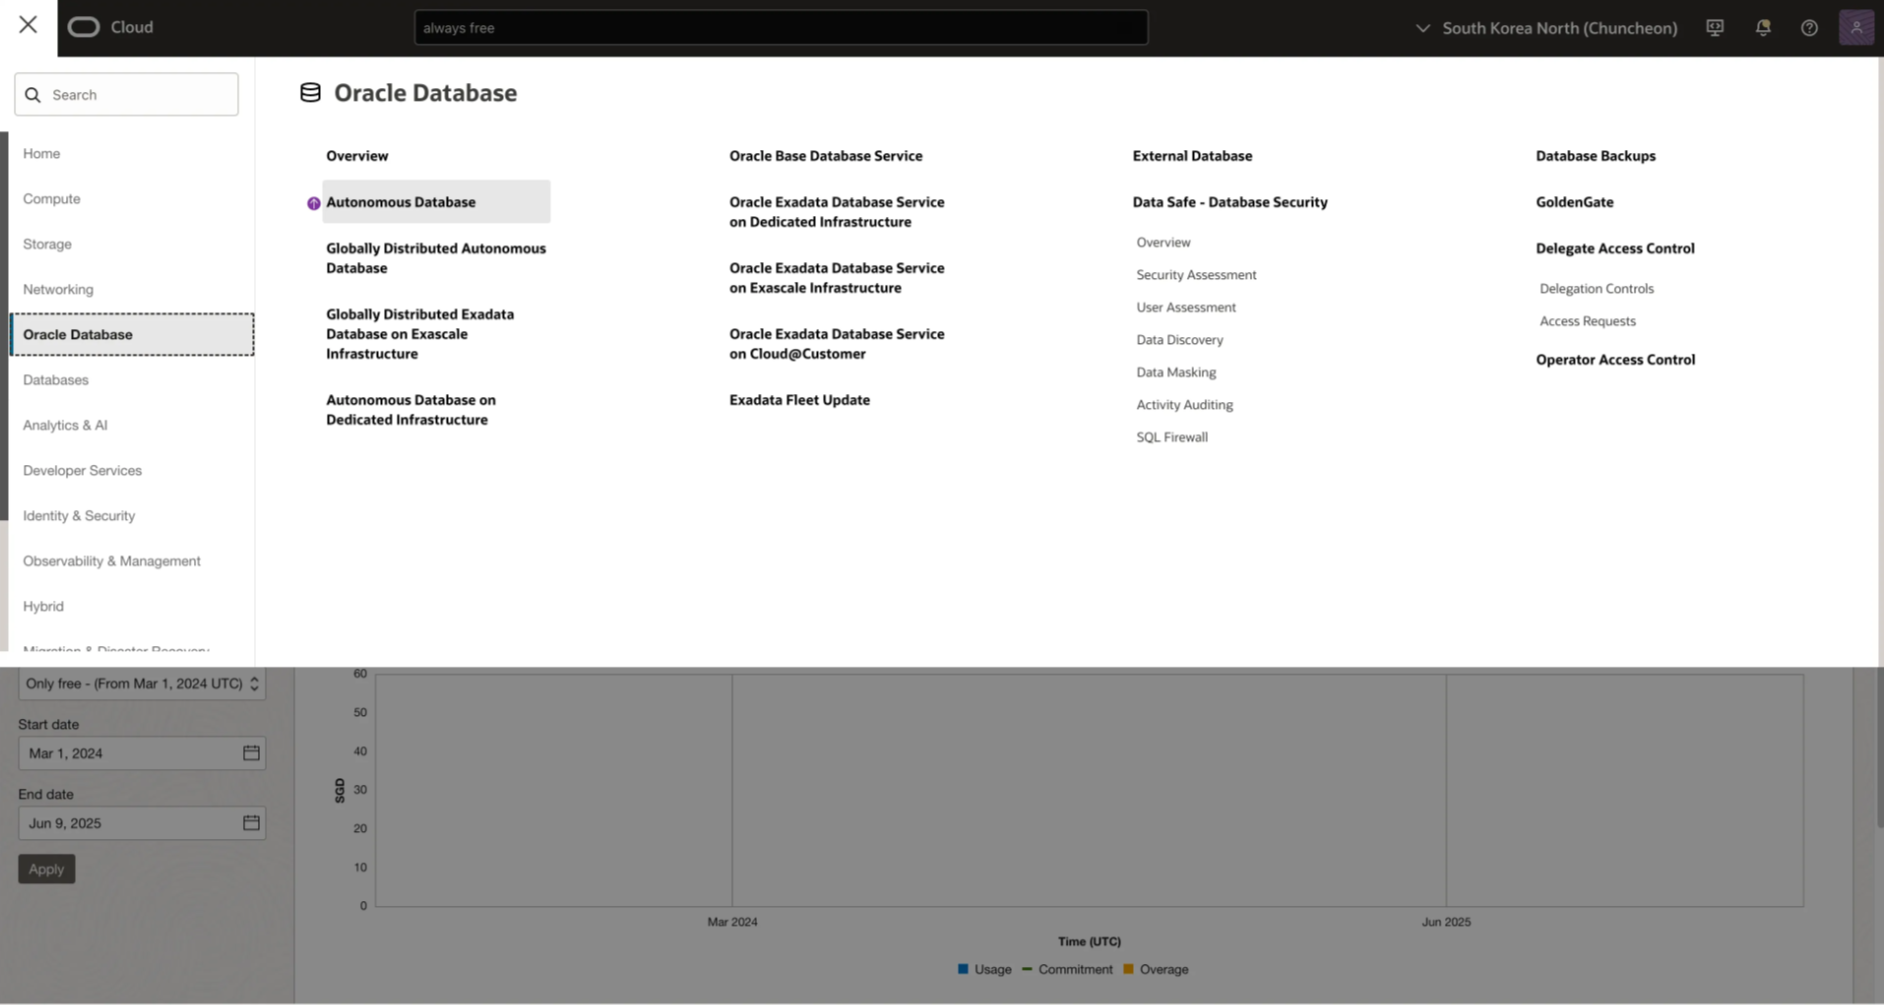The width and height of the screenshot is (1884, 1005).
Task: Apply the selected date range
Action: (46, 869)
